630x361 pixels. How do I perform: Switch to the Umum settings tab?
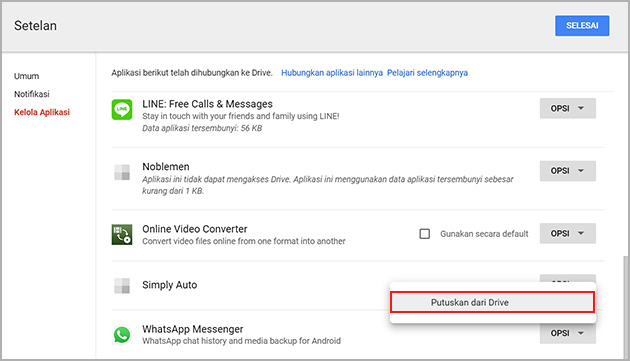[27, 76]
